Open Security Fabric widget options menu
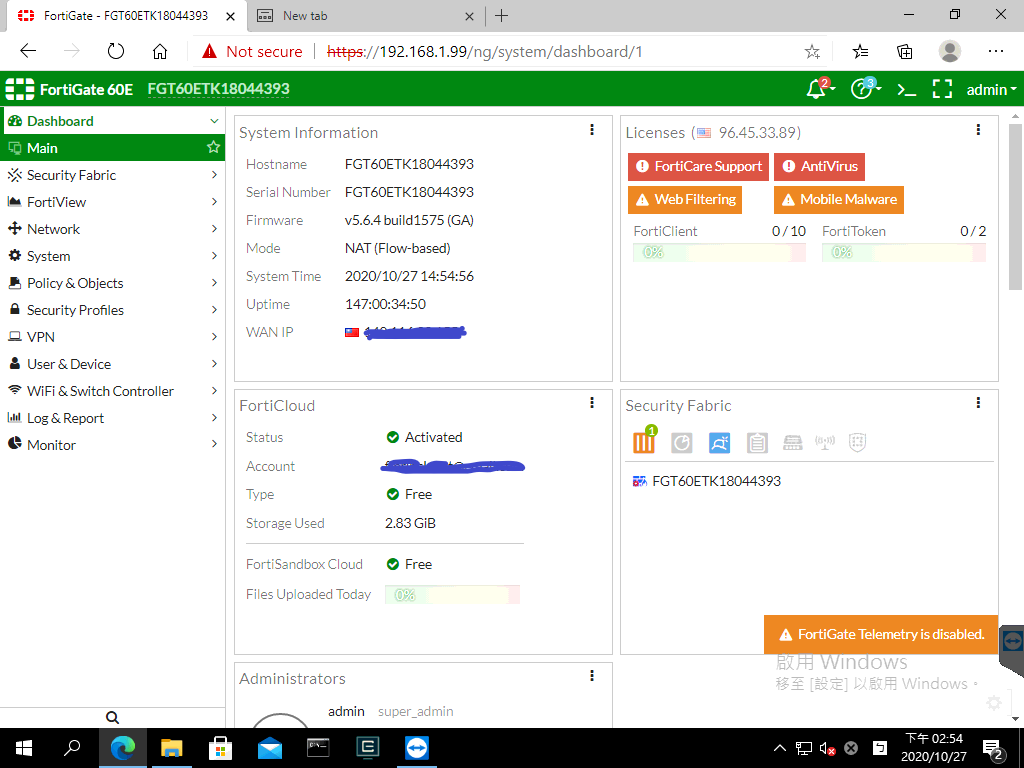Screen dimensions: 1024x768 (978, 403)
